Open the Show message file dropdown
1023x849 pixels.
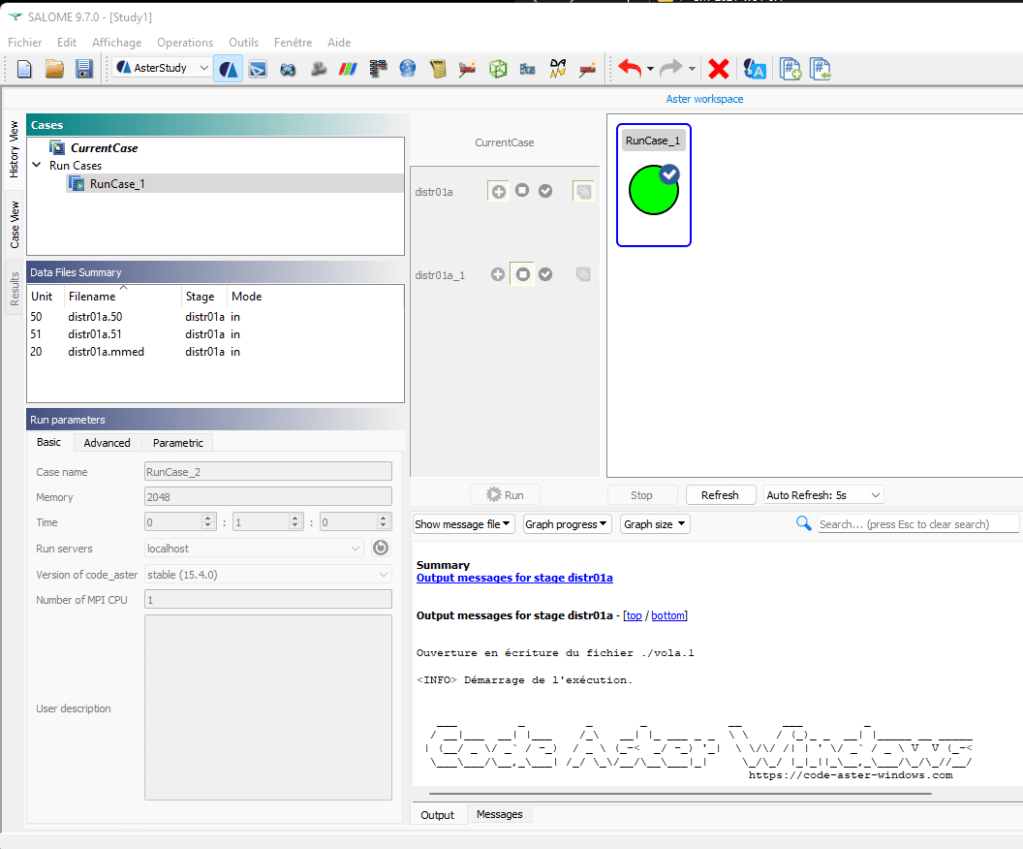coord(464,524)
